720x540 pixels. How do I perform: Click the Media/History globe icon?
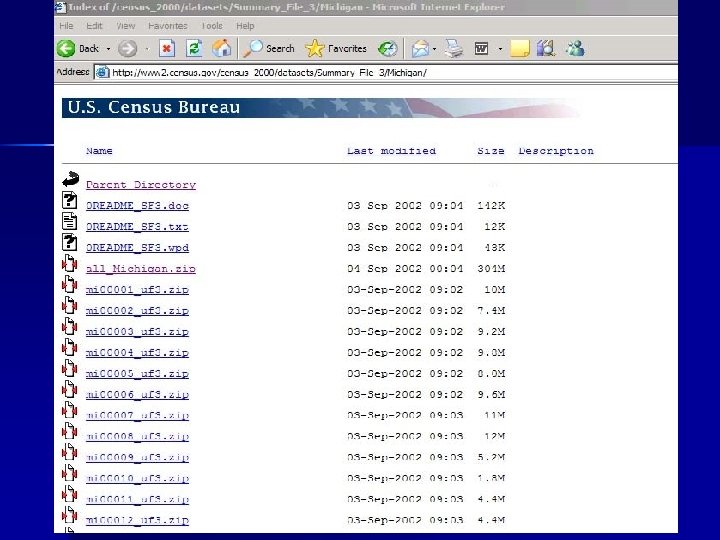click(x=388, y=48)
